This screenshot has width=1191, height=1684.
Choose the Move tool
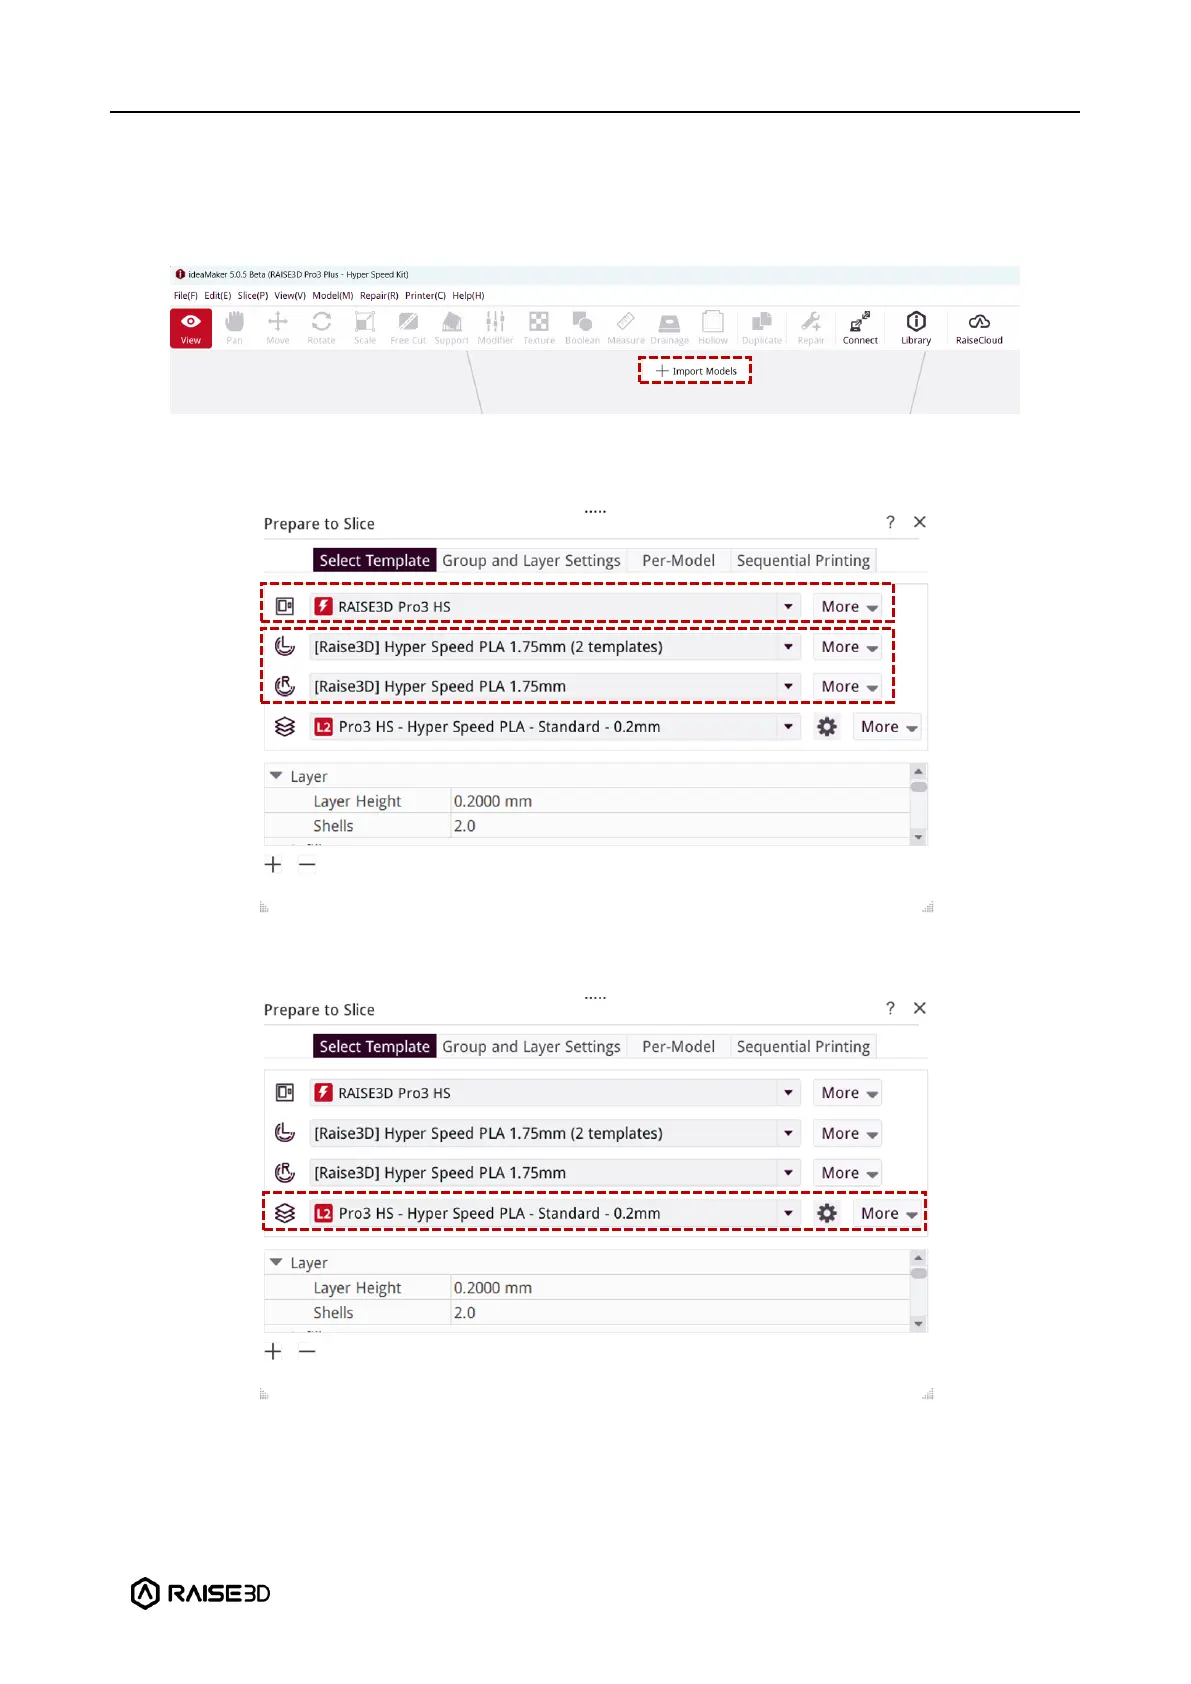click(278, 328)
